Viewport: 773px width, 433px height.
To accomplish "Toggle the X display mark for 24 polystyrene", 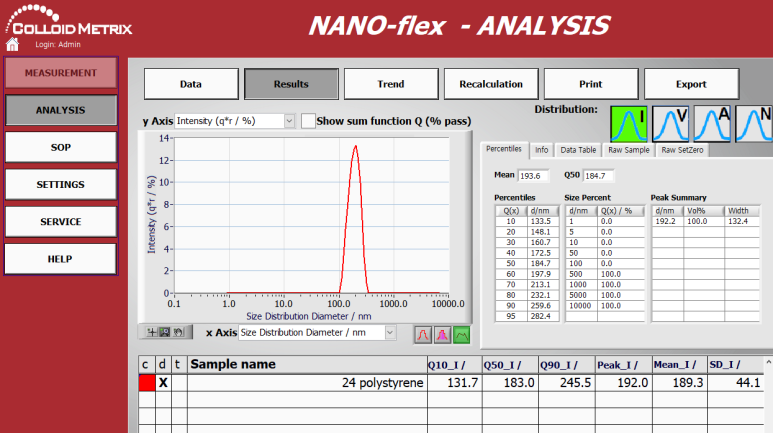I will 163,383.
